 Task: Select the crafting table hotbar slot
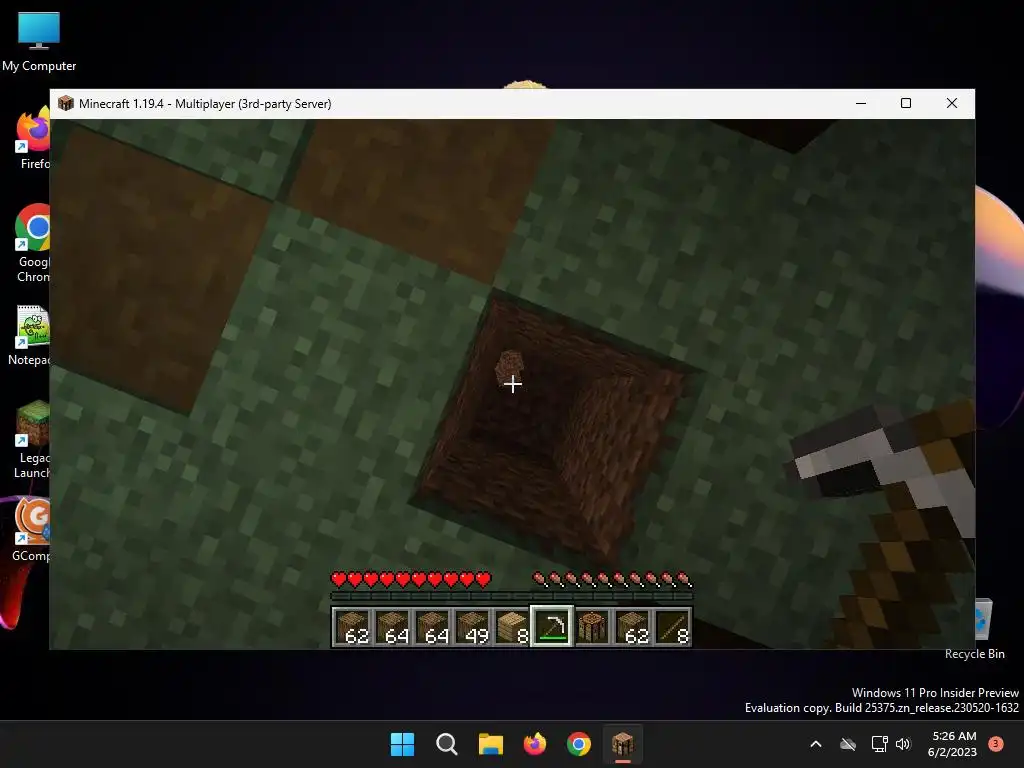pos(592,626)
